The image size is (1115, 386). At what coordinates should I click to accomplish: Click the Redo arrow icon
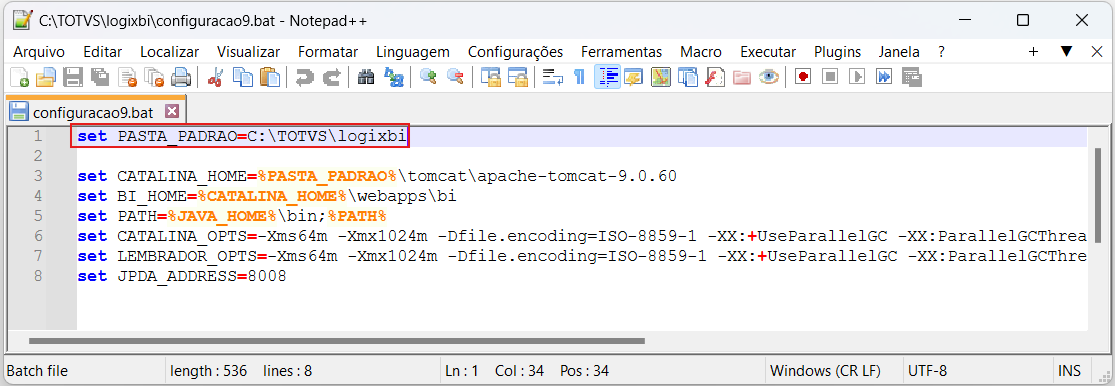tap(332, 77)
